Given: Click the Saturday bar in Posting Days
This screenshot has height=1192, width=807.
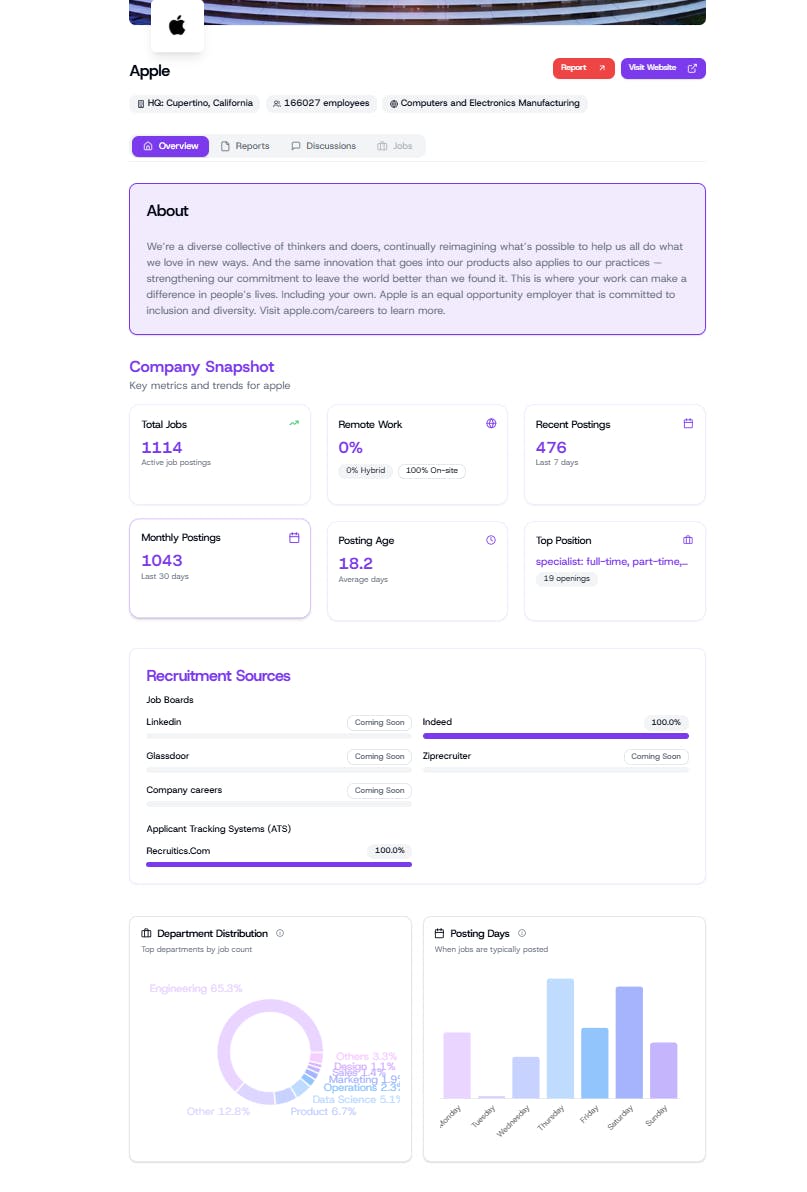Looking at the screenshot, I should pyautogui.click(x=629, y=1042).
